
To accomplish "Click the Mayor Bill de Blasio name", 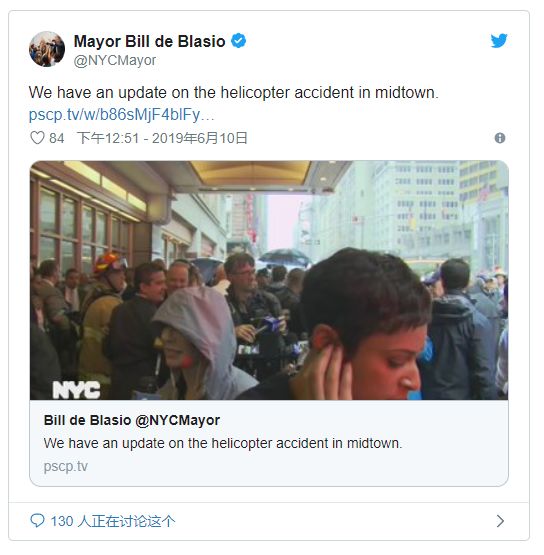I will click(x=149, y=41).
